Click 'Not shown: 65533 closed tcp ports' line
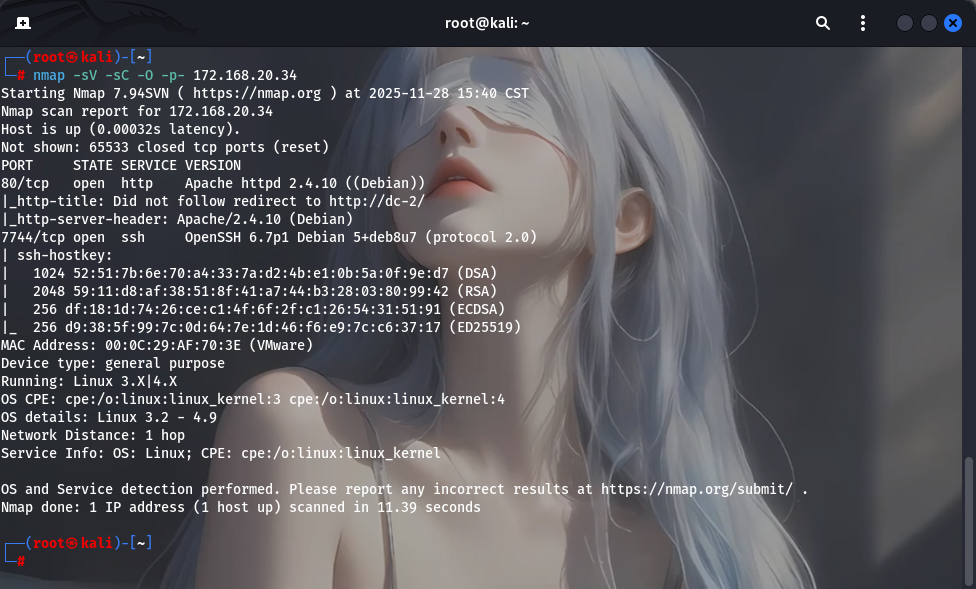Screen dimensions: 976x589 click(x=165, y=148)
